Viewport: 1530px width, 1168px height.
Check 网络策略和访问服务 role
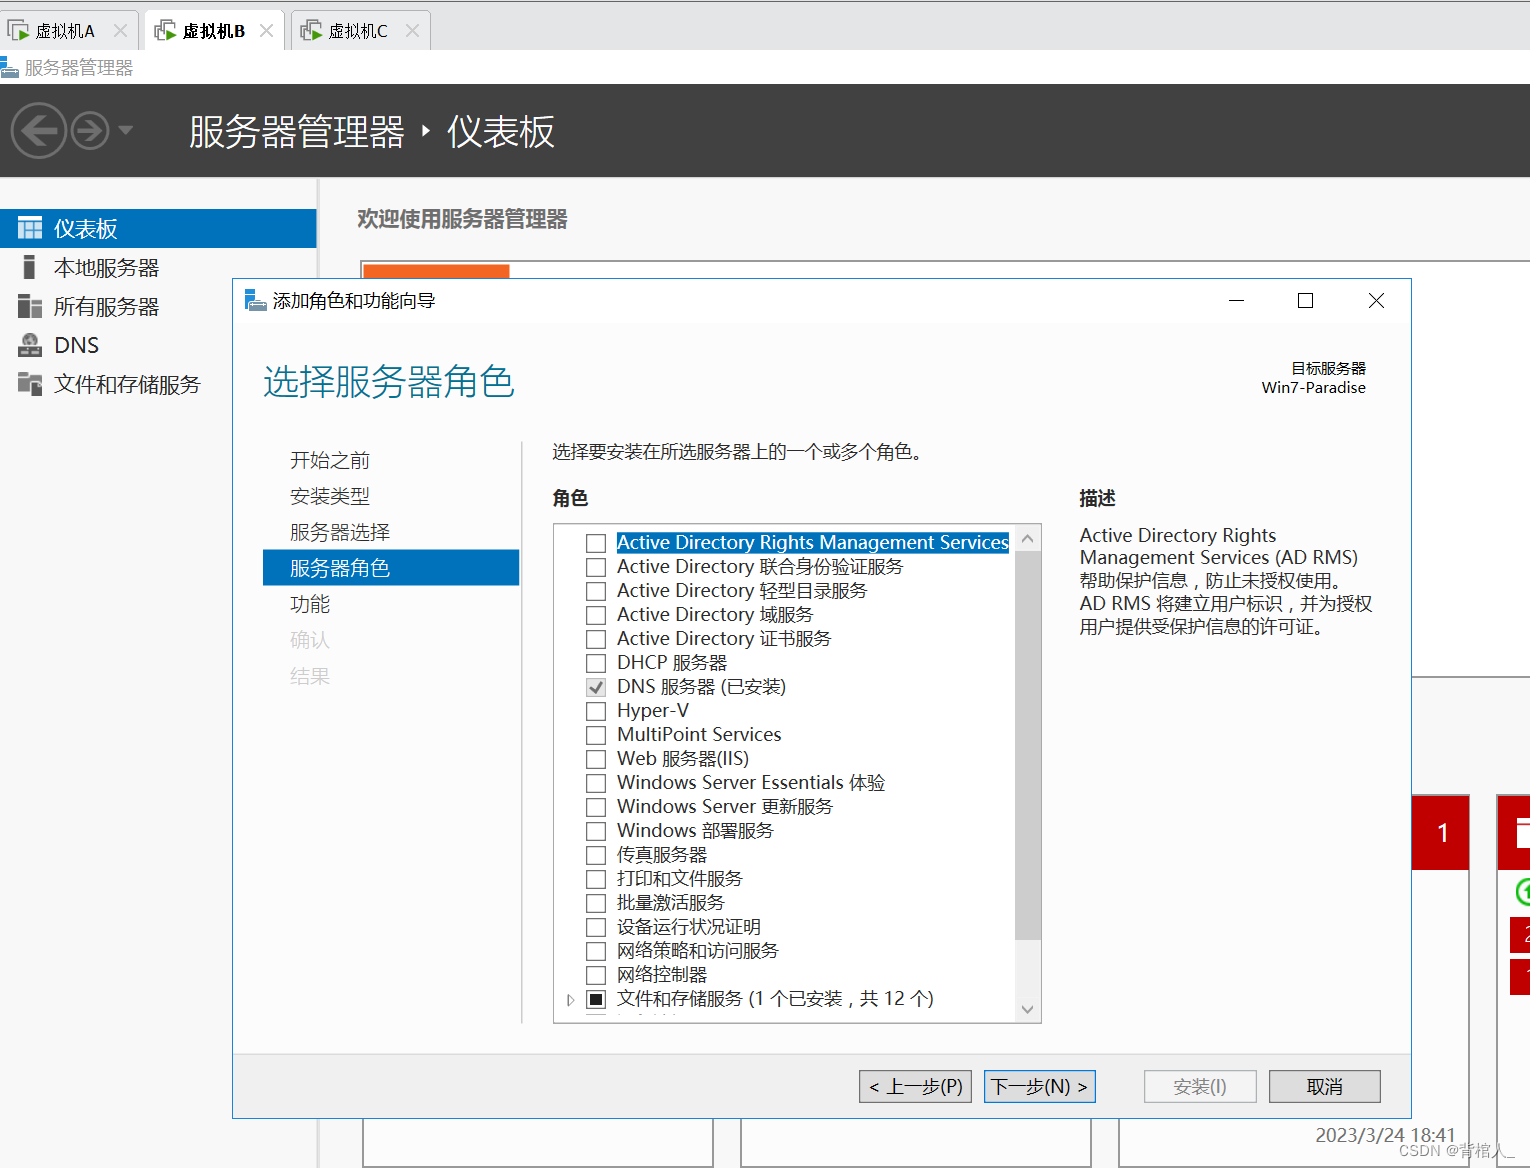pos(596,951)
